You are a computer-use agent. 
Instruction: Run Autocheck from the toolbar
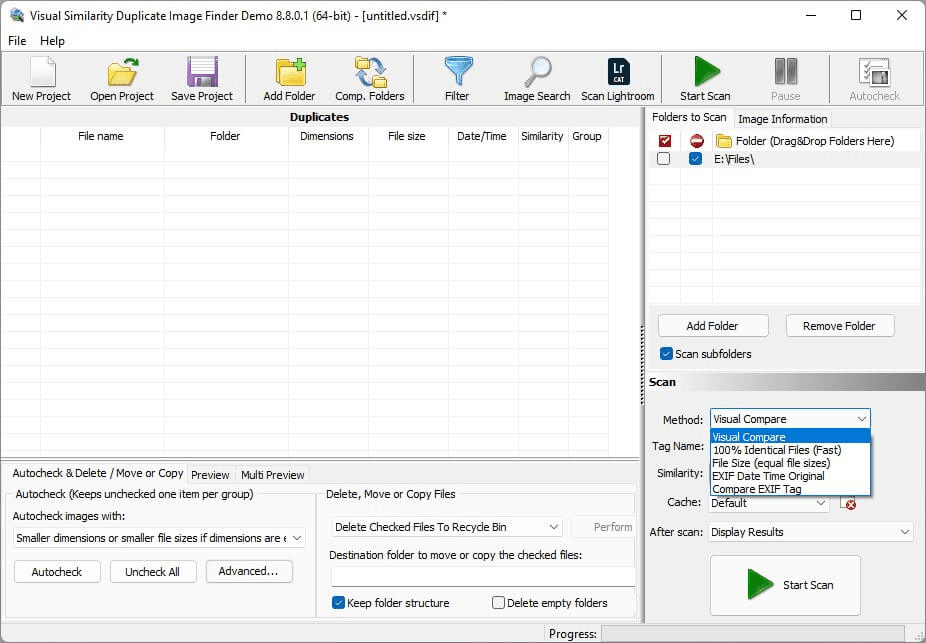[875, 78]
